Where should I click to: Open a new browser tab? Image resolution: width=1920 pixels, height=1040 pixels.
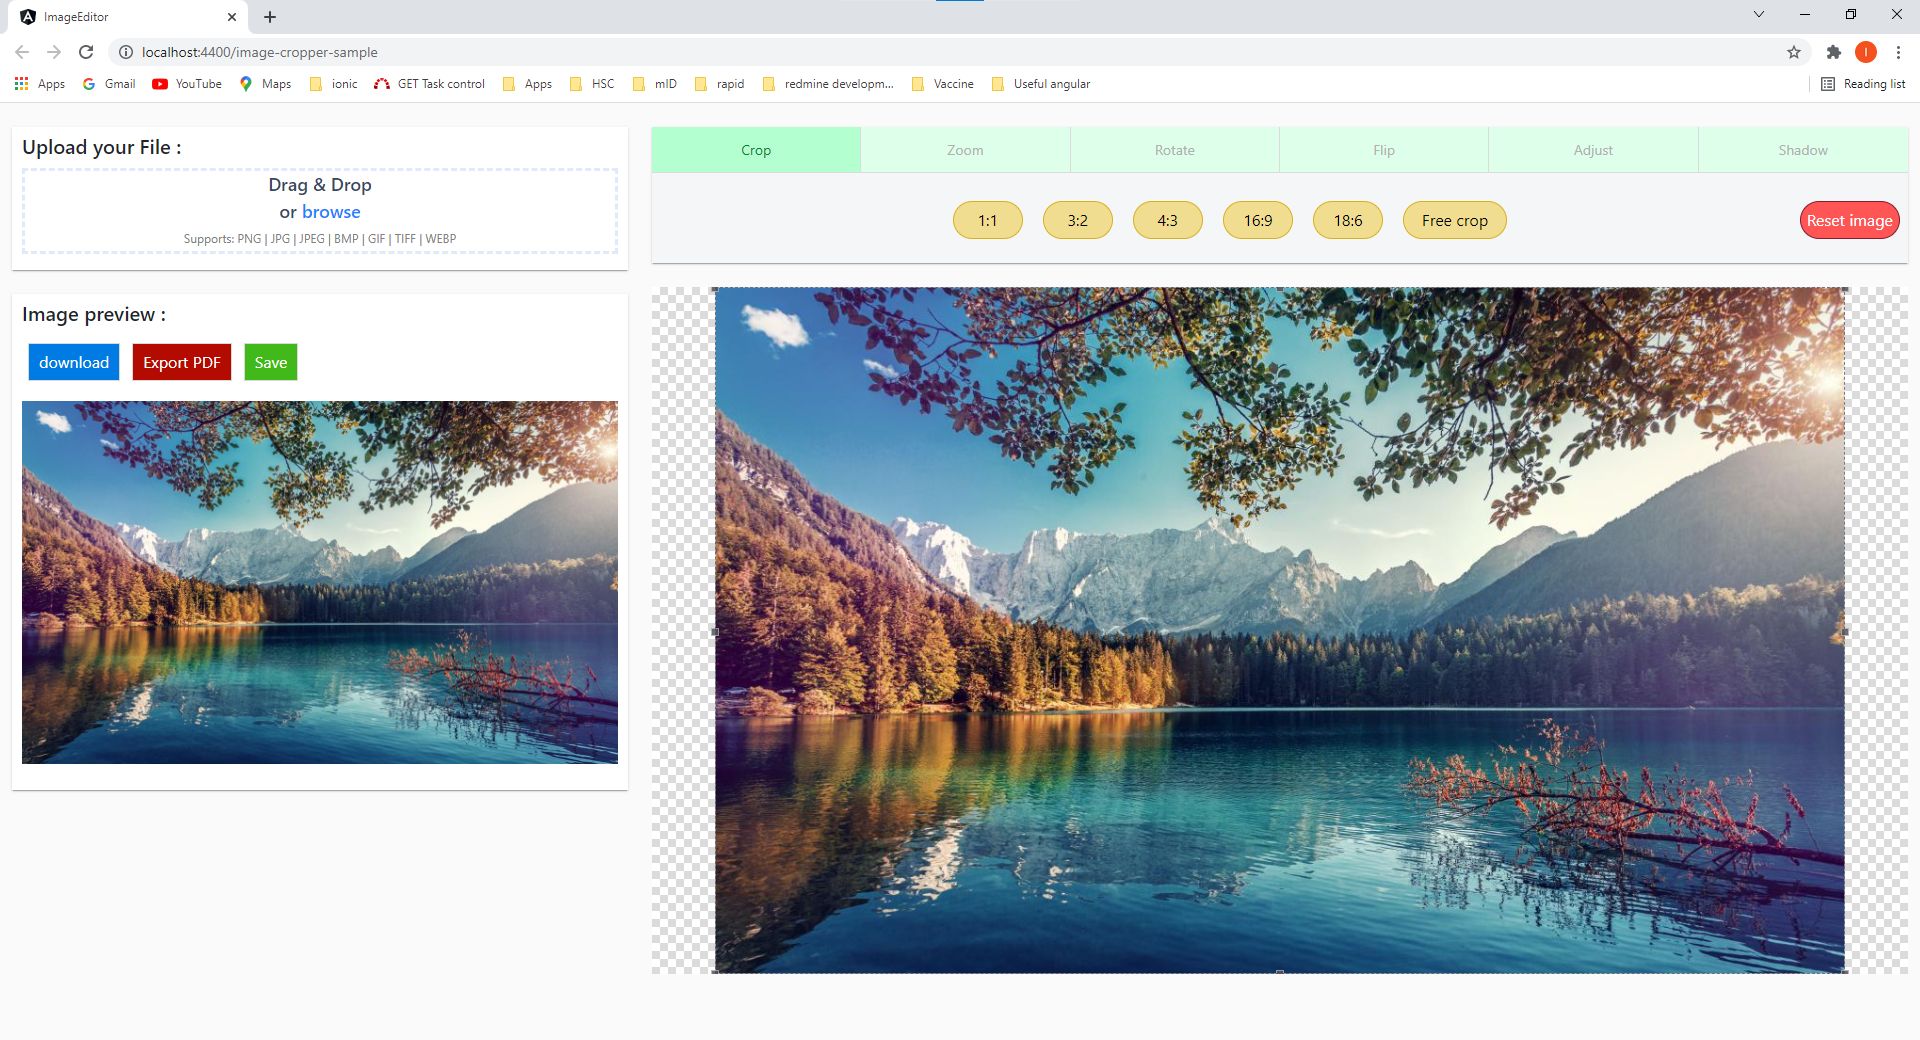click(270, 17)
